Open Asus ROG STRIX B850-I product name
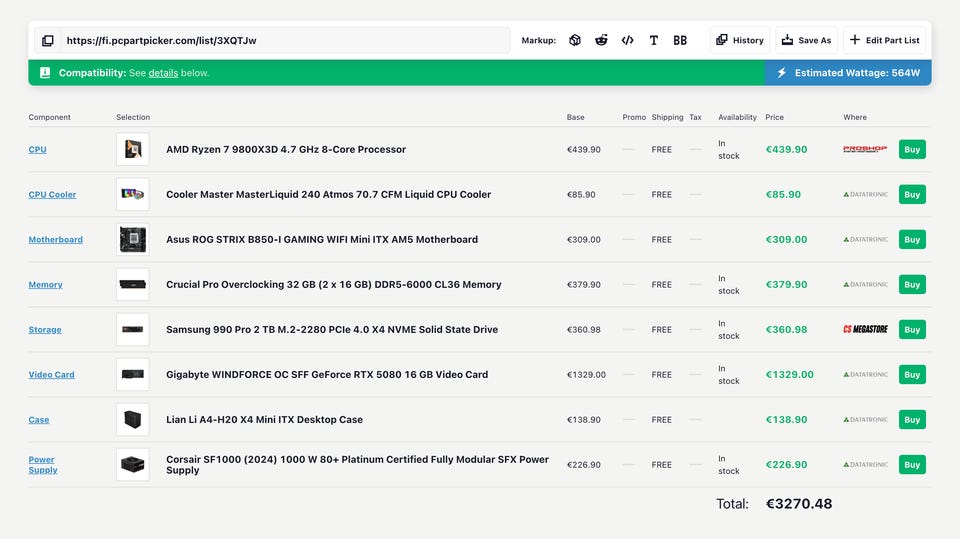Screen dimensions: 960x539 point(322,239)
